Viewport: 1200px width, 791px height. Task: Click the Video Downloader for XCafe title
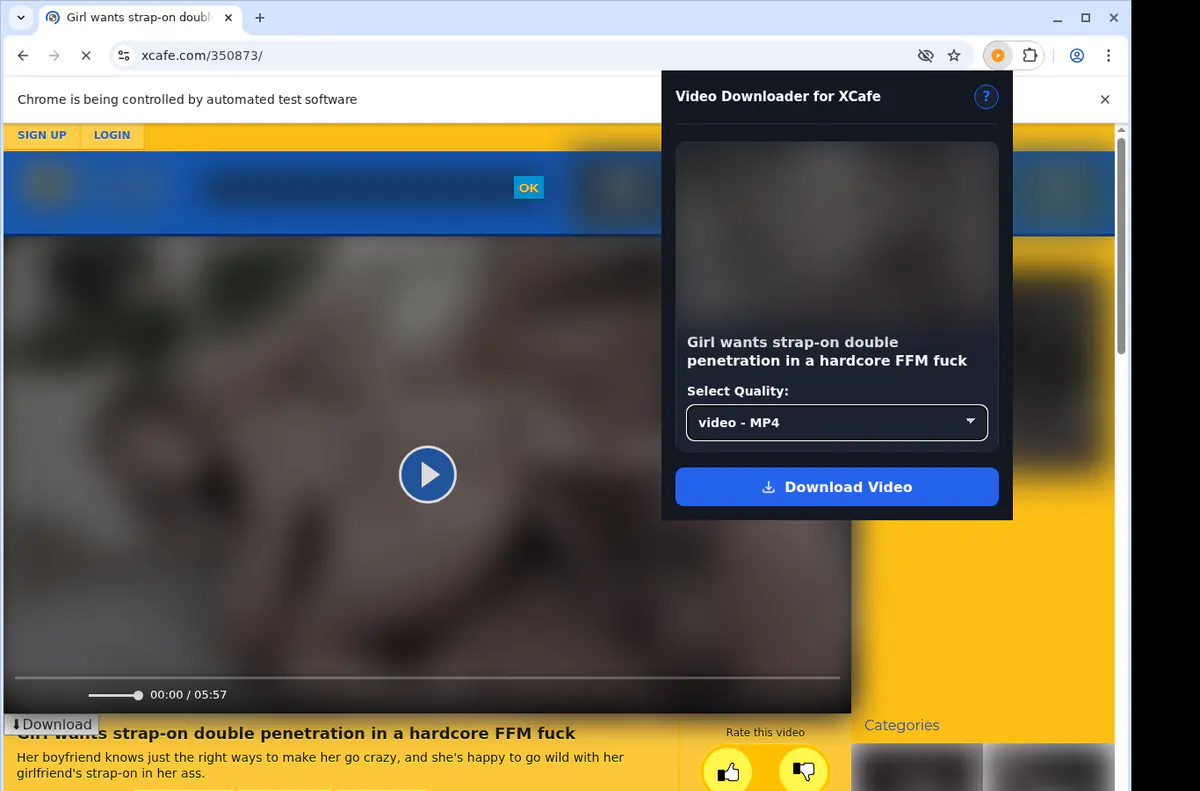click(x=778, y=96)
